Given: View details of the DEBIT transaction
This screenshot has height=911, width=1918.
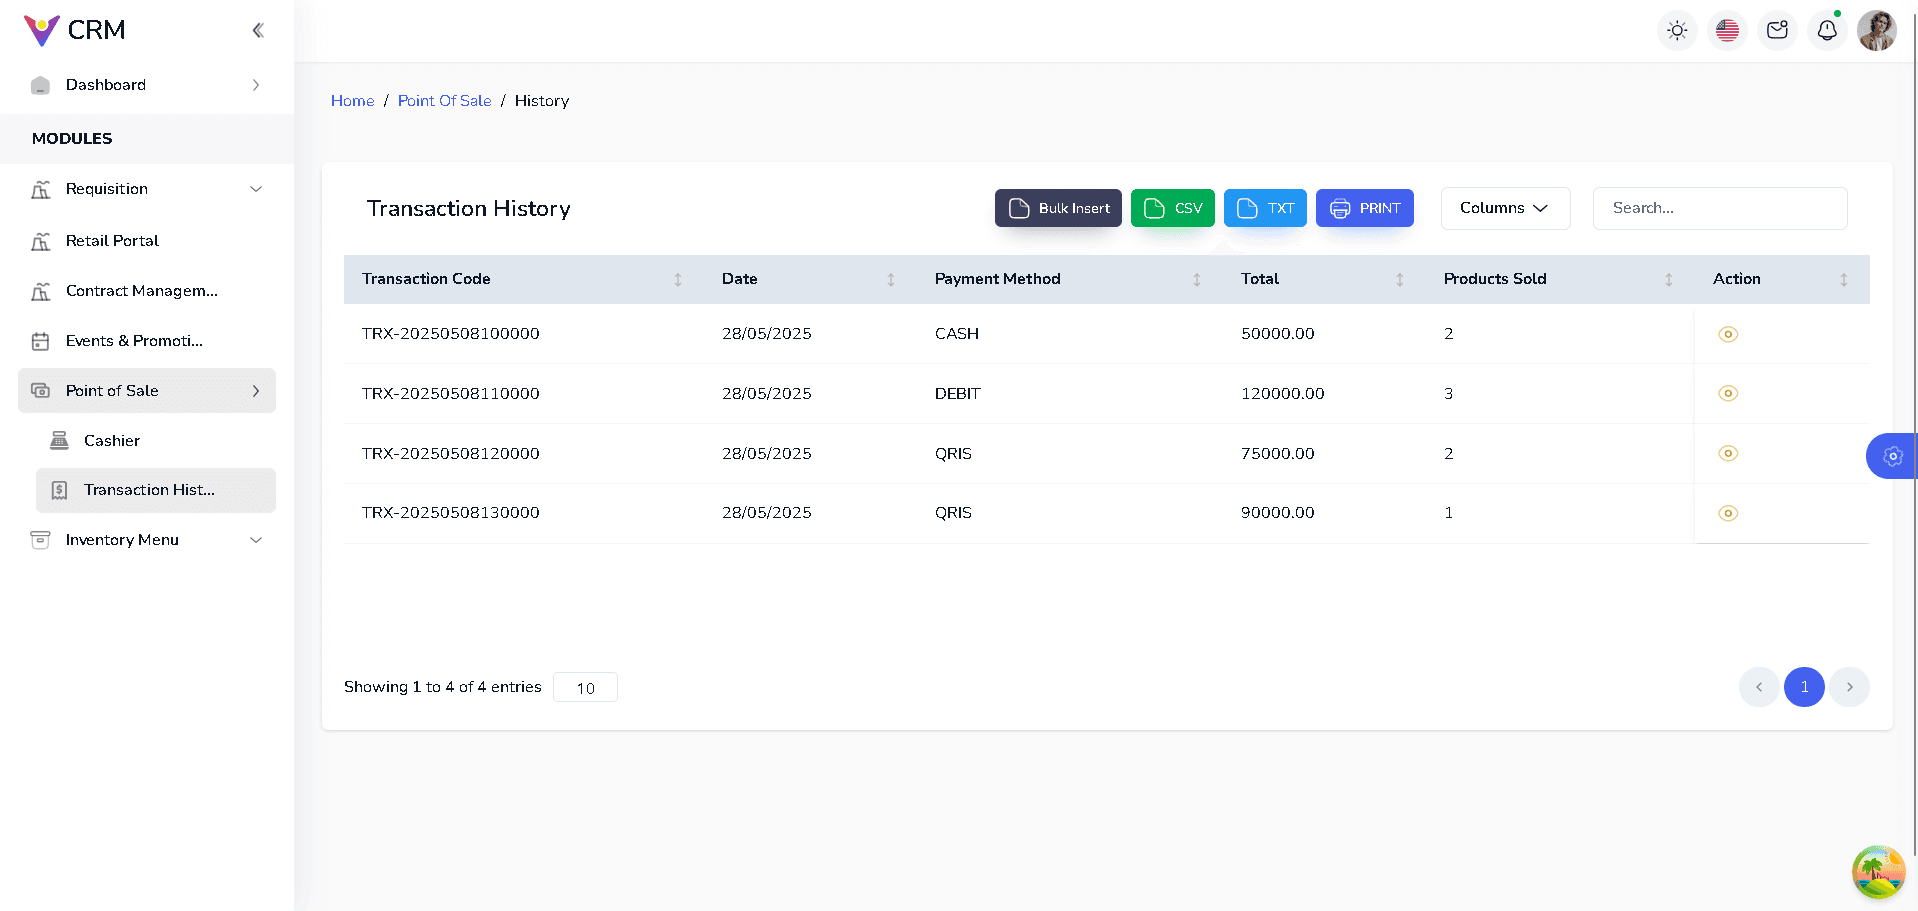Looking at the screenshot, I should (x=1727, y=393).
